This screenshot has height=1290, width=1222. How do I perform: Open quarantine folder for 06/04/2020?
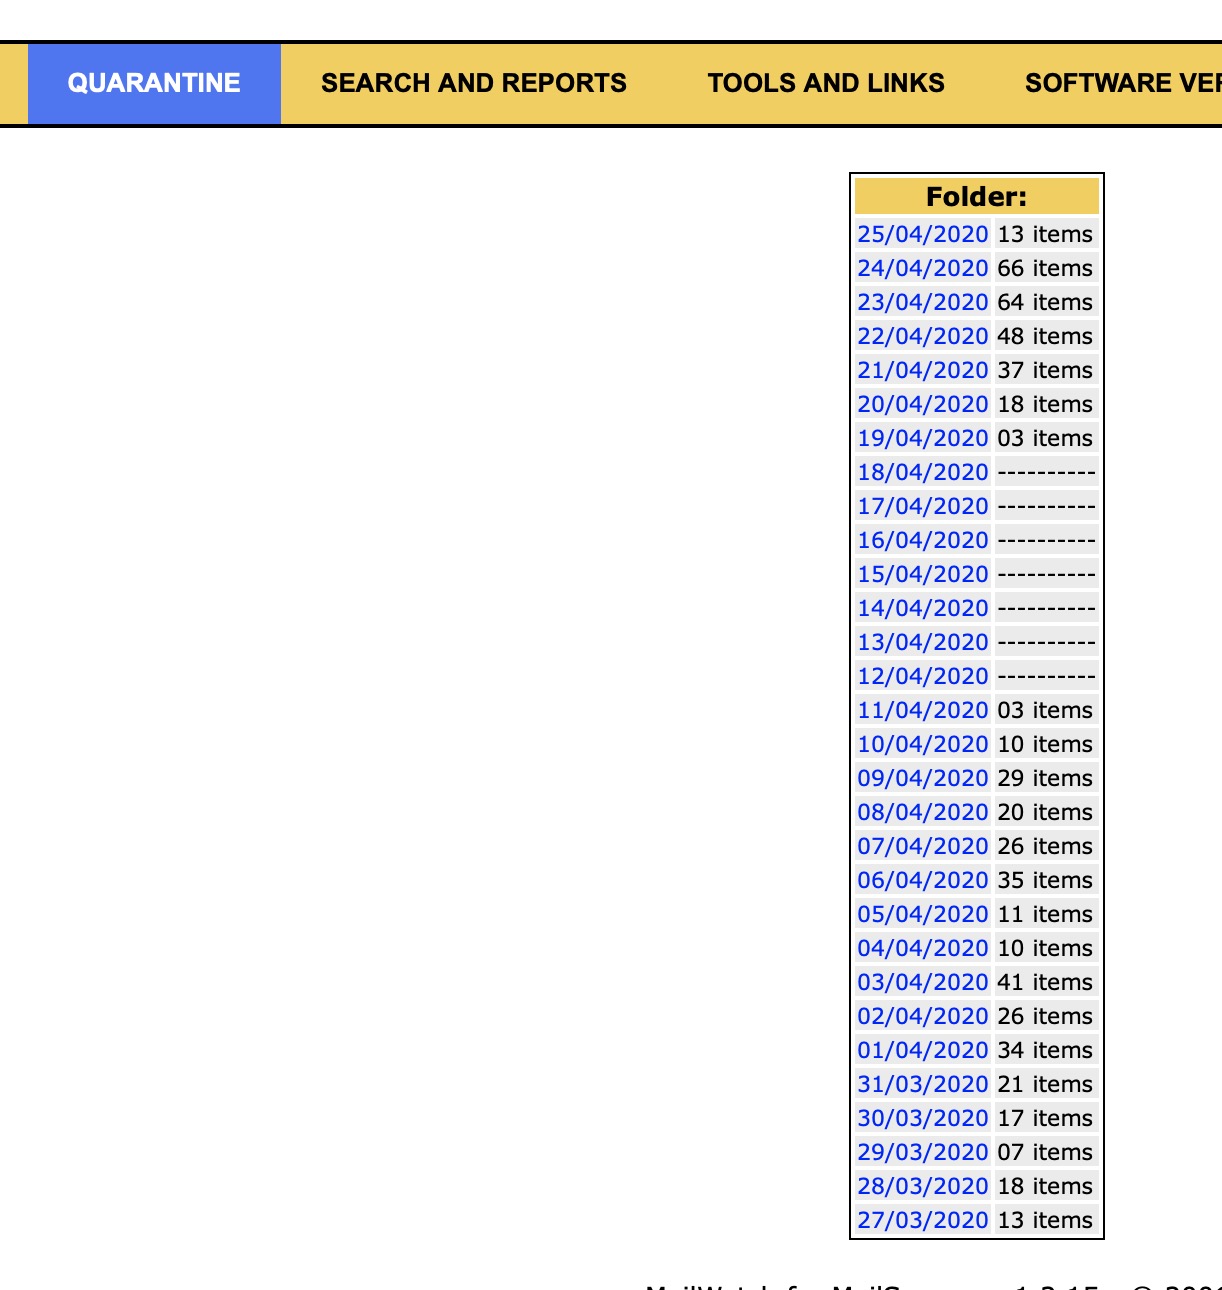pyautogui.click(x=923, y=879)
